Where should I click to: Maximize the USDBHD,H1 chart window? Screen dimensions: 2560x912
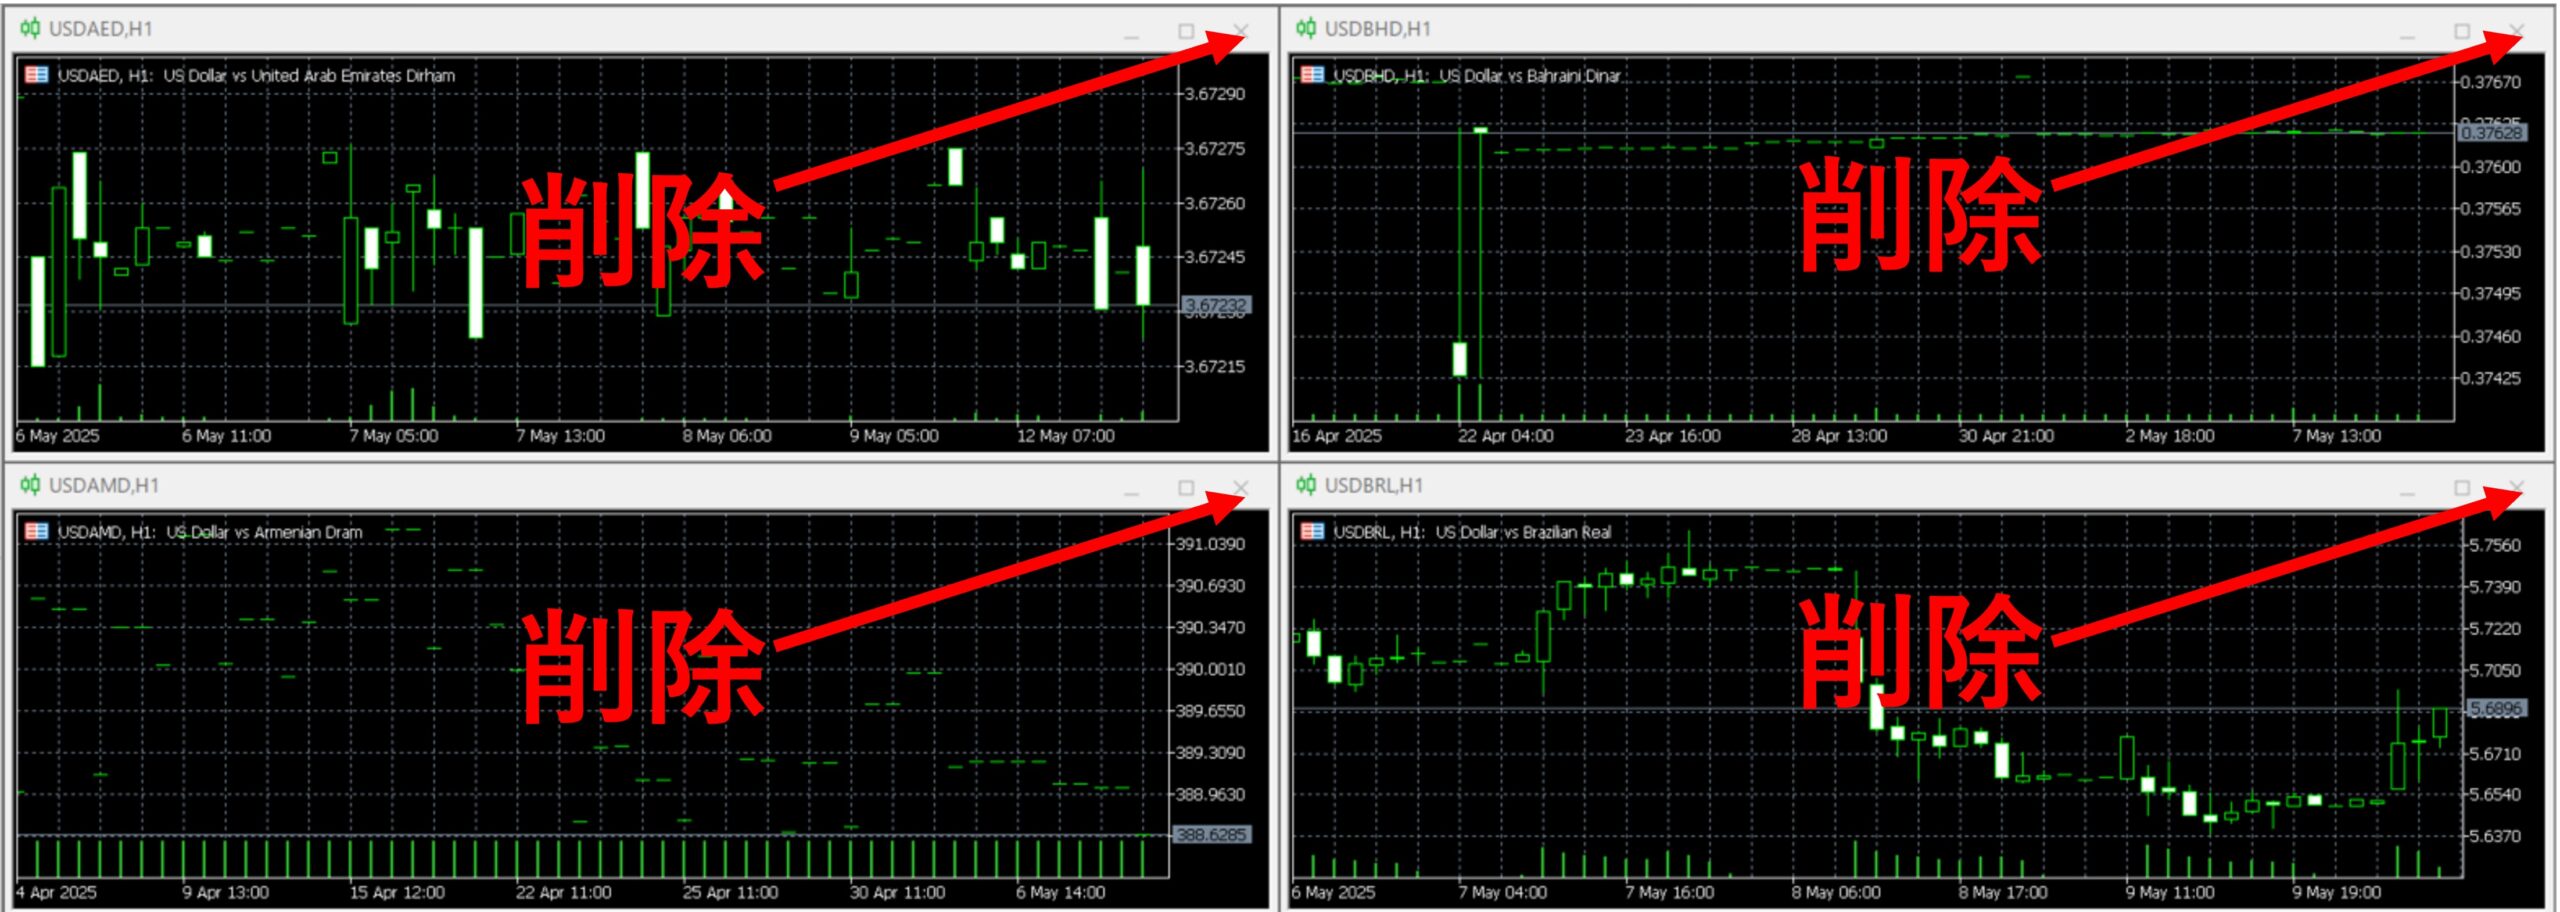pos(2462,31)
